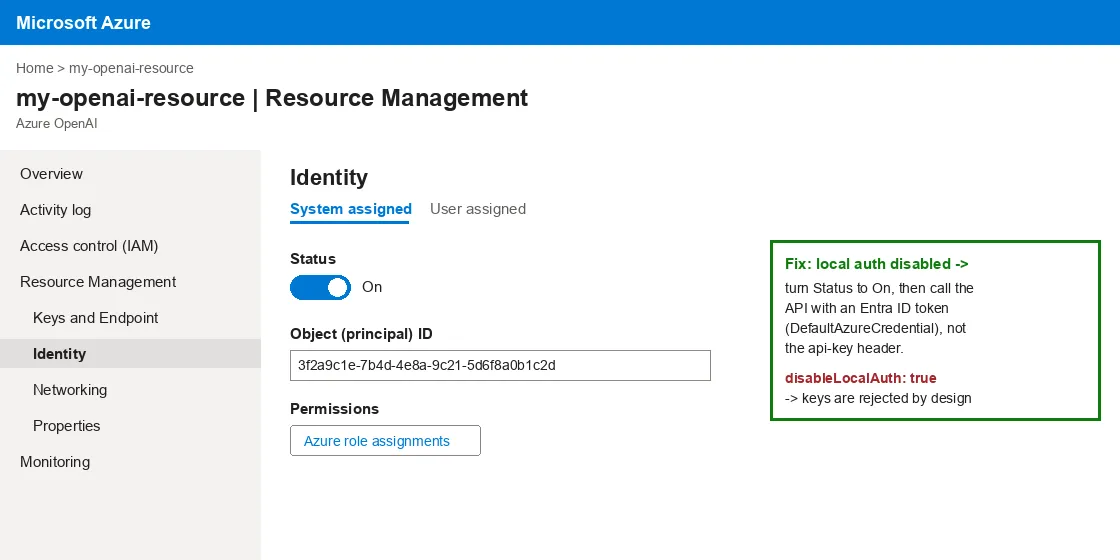The image size is (1120, 560).
Task: Click the '-> keys are rejected by design' text
Action: coord(878,398)
